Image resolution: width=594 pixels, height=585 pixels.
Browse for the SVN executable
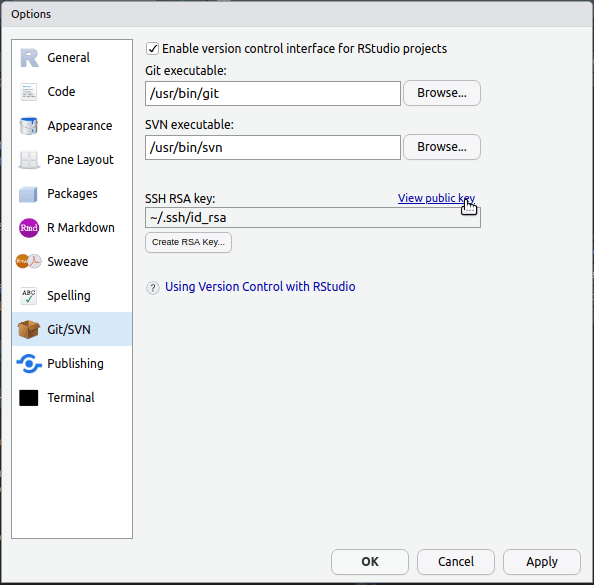click(x=442, y=147)
